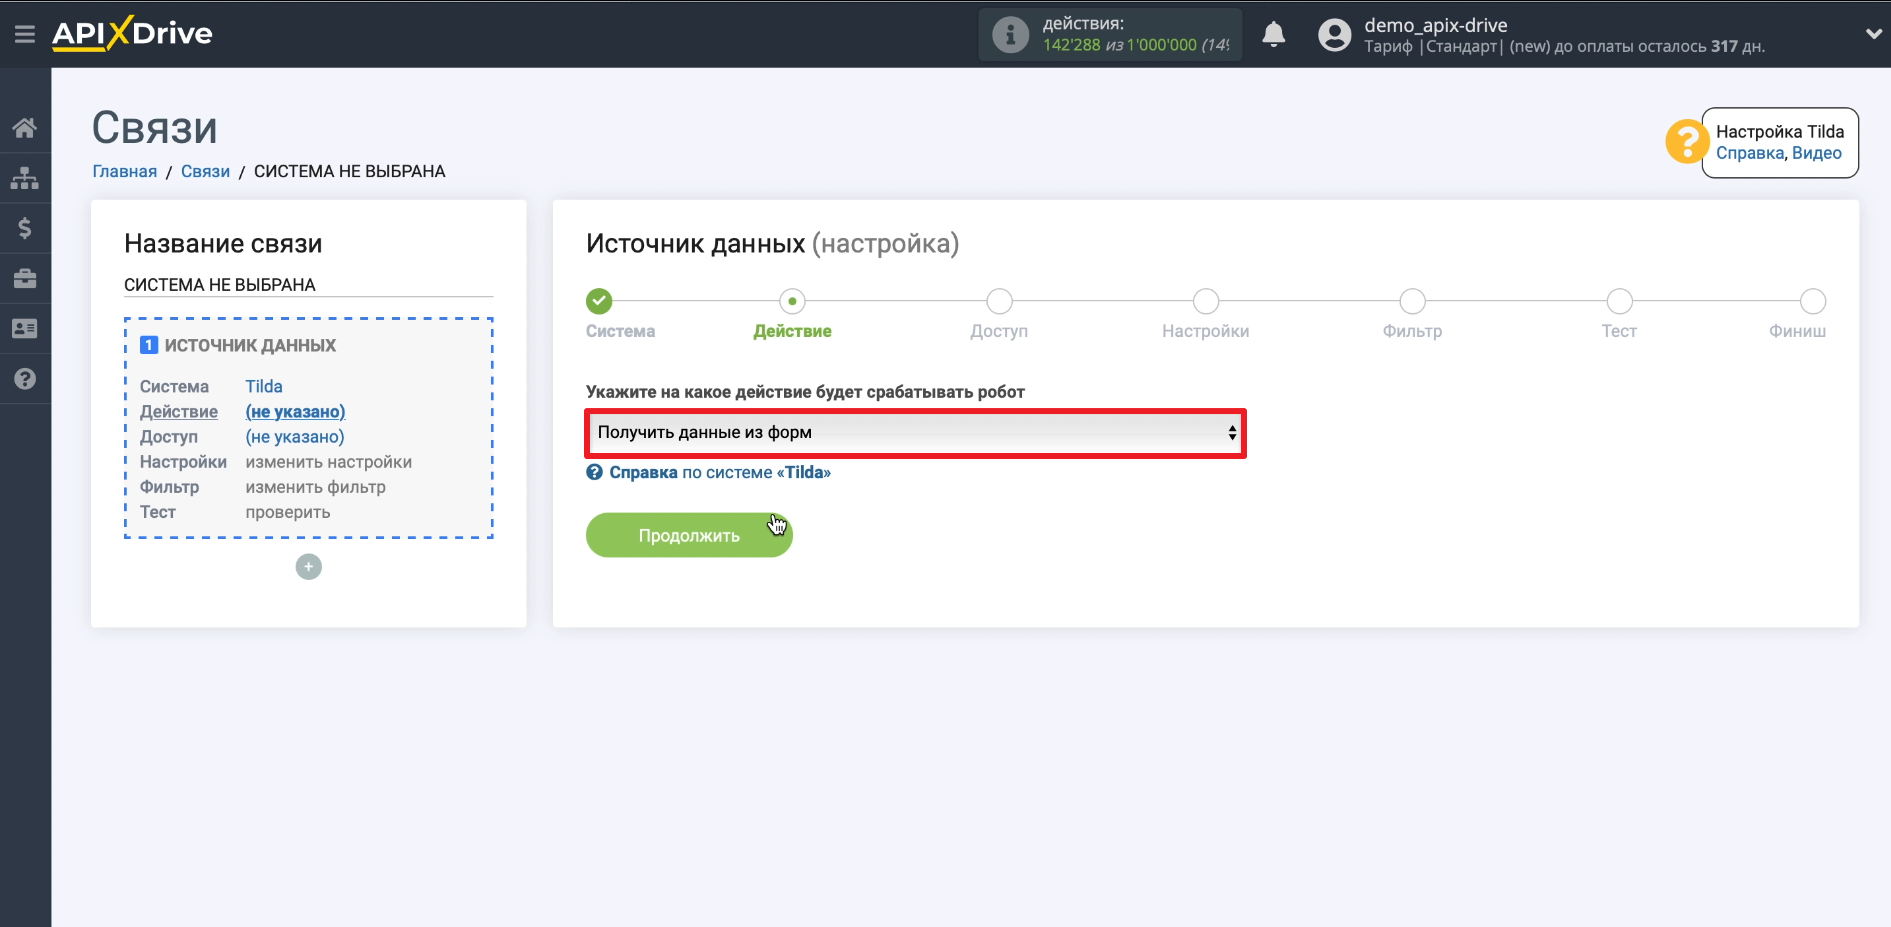1891x927 pixels.
Task: Click изменить фильтр
Action: [x=316, y=487]
